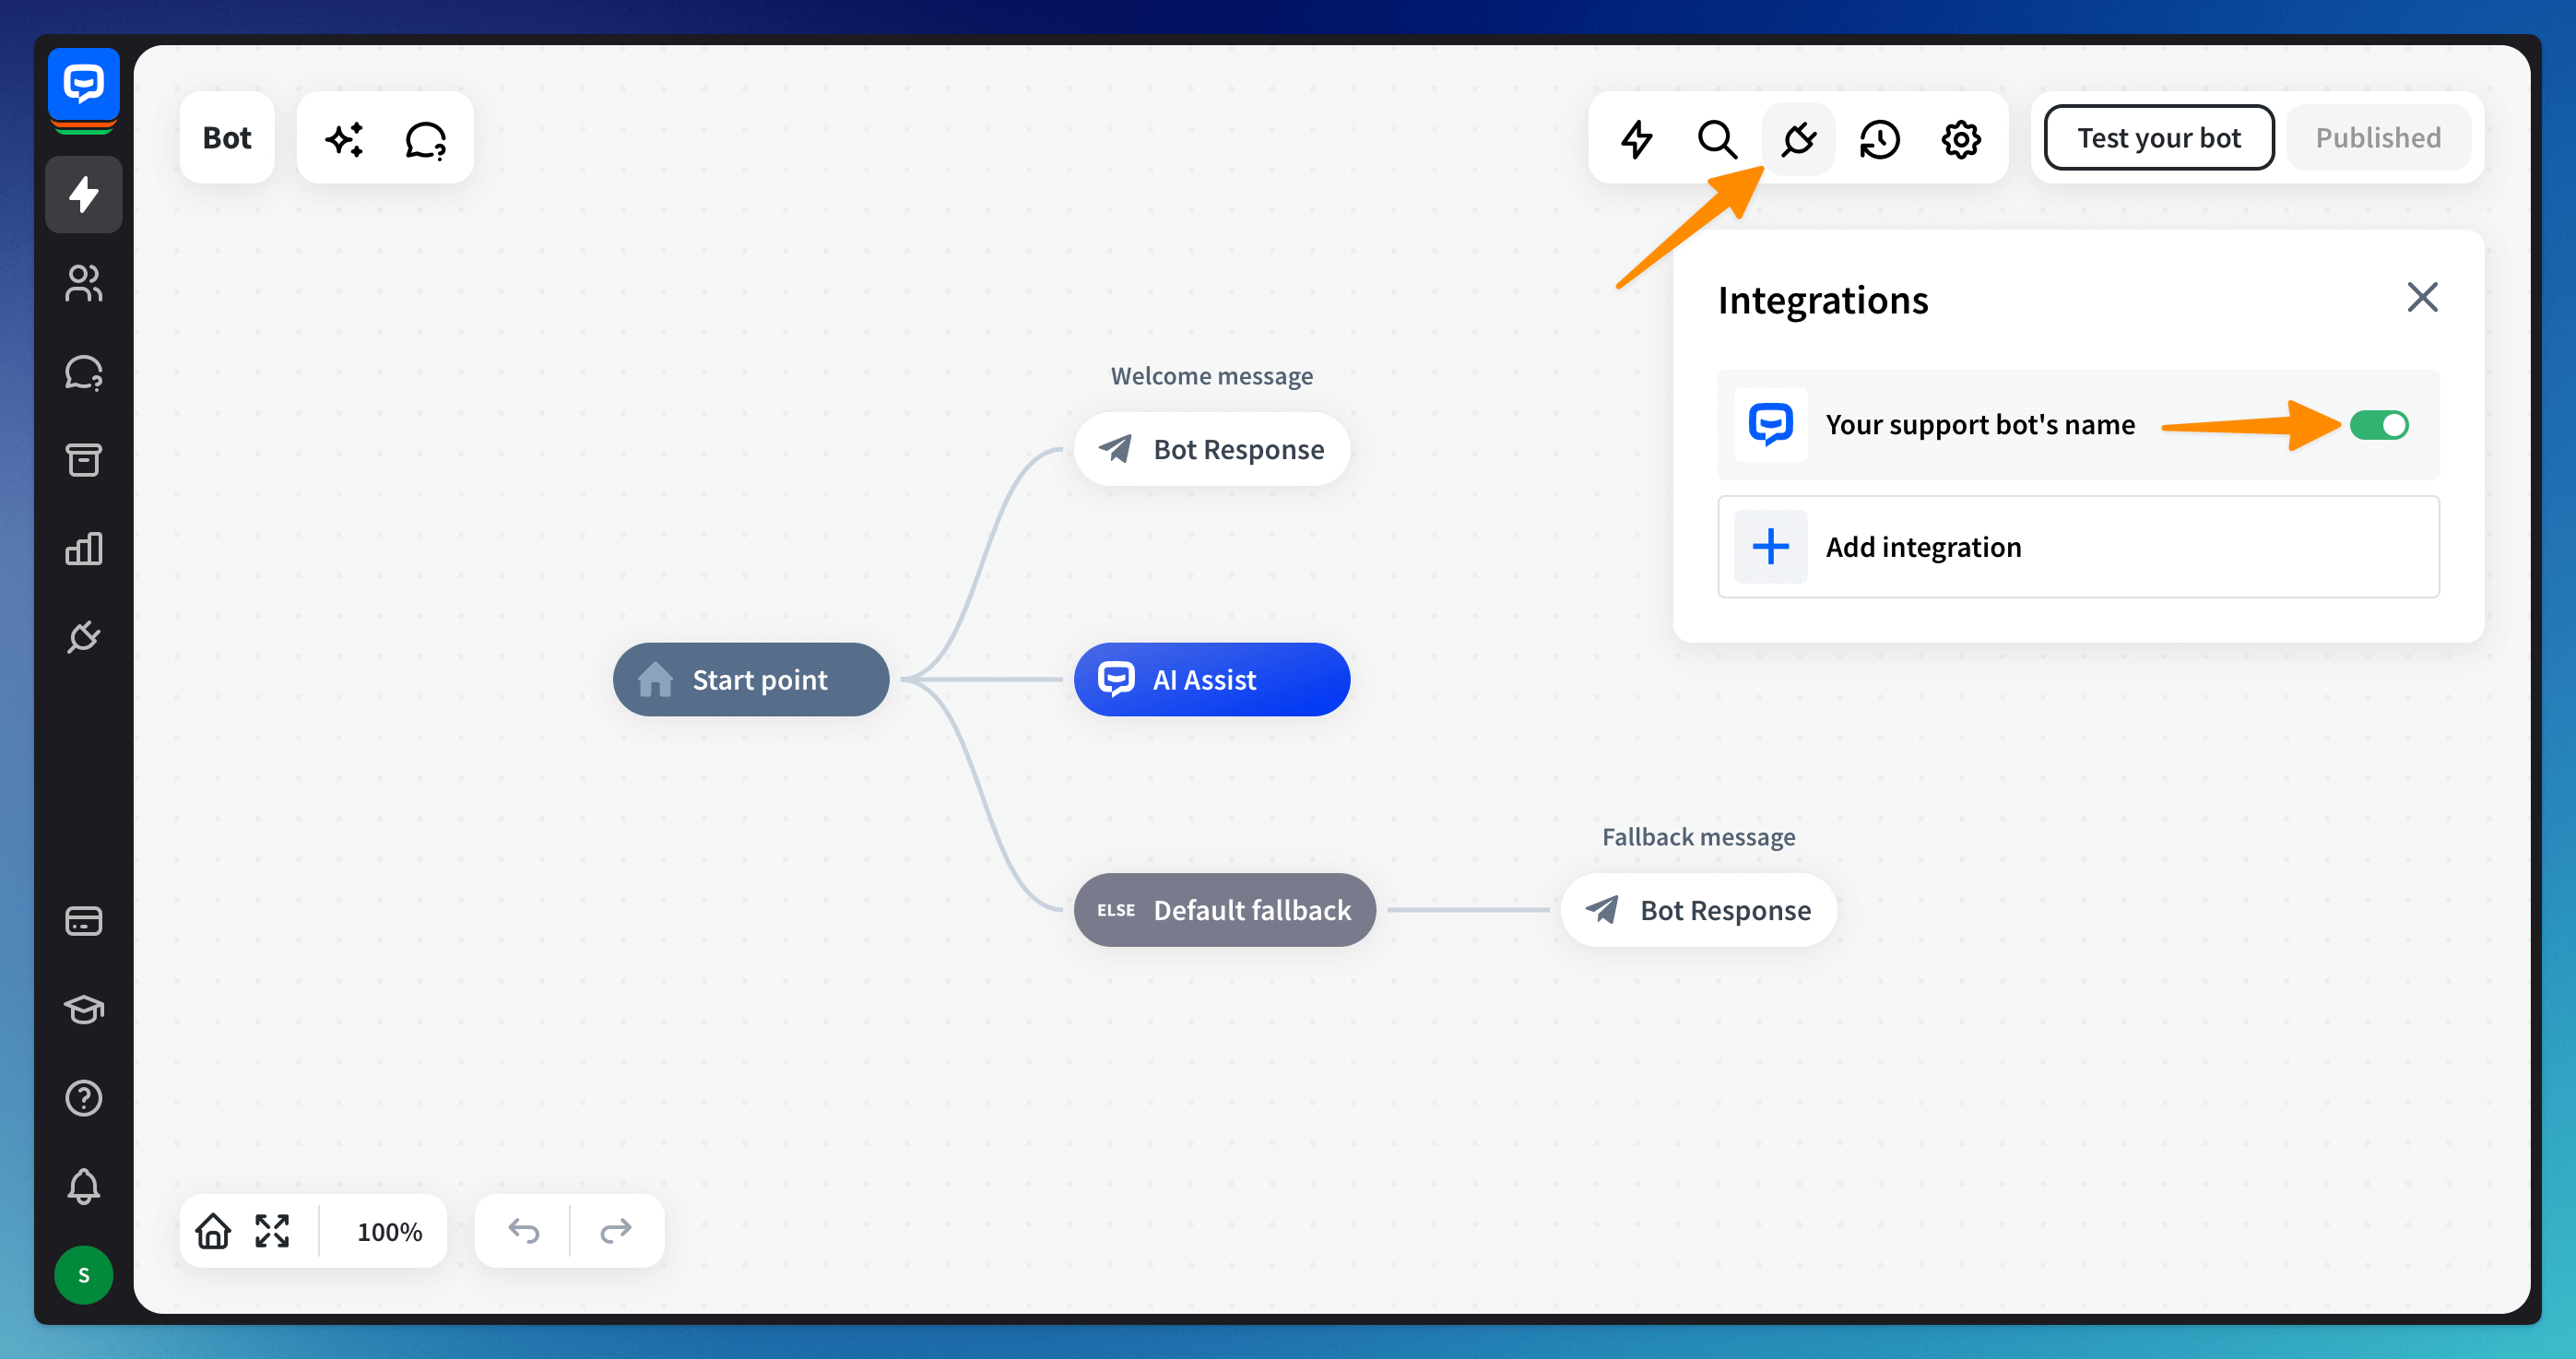Open bot settings gear icon
Image resolution: width=2576 pixels, height=1359 pixels.
1960,139
